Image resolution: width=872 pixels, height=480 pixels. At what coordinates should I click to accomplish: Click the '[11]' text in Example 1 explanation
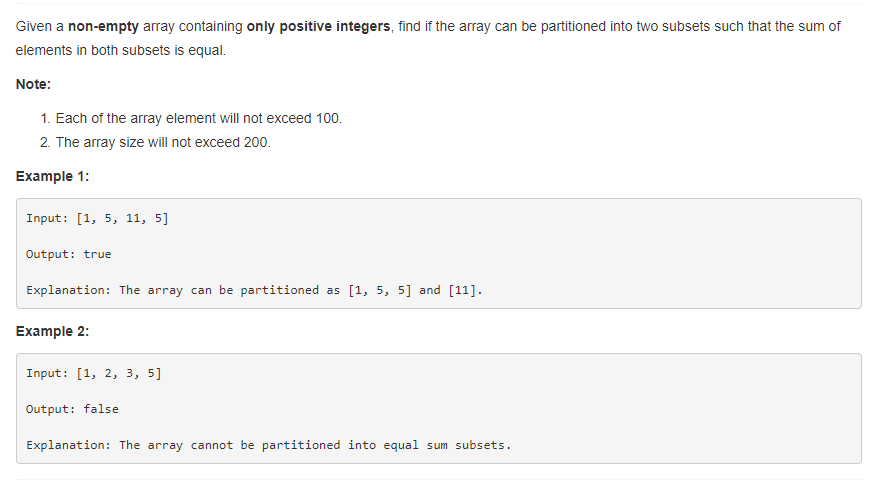465,290
